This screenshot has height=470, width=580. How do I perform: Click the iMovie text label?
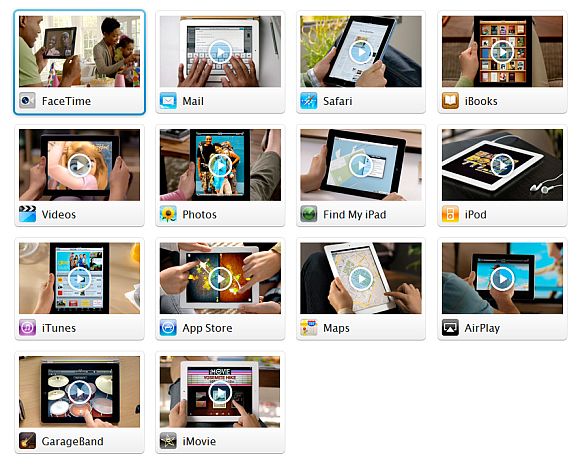coord(199,441)
